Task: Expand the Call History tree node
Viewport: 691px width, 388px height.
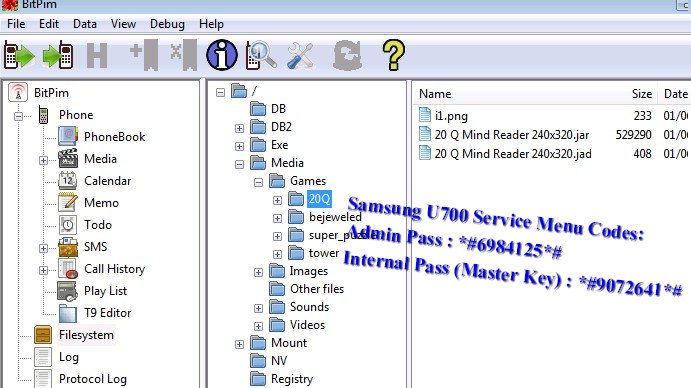Action: click(x=43, y=270)
